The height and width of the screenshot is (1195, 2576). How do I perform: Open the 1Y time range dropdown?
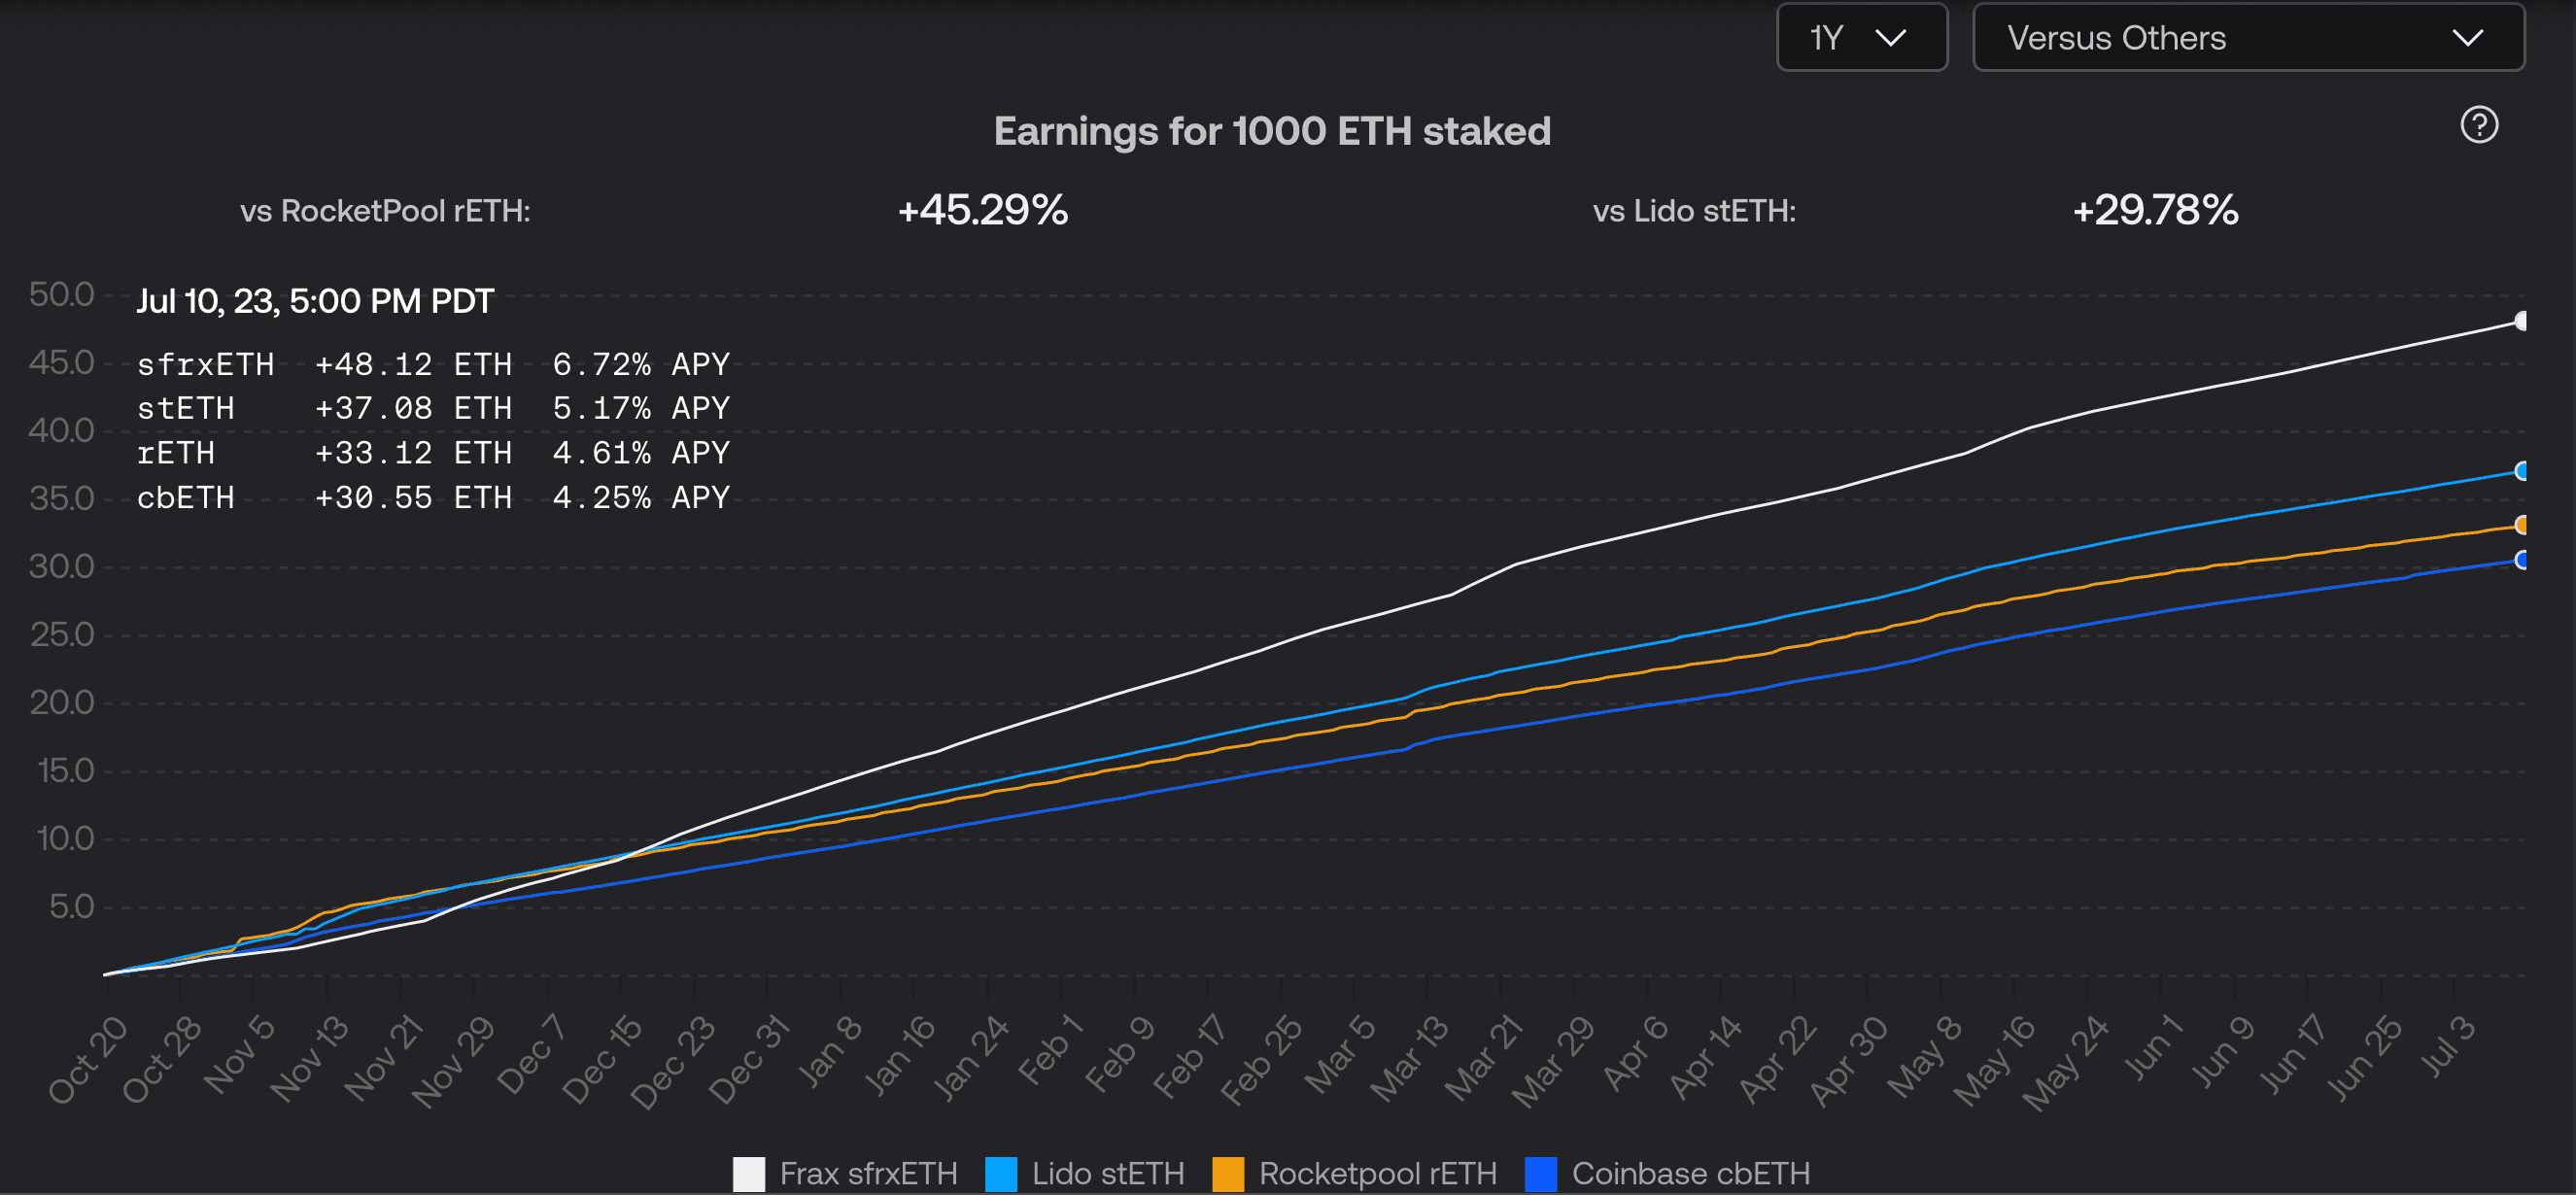[x=1860, y=38]
